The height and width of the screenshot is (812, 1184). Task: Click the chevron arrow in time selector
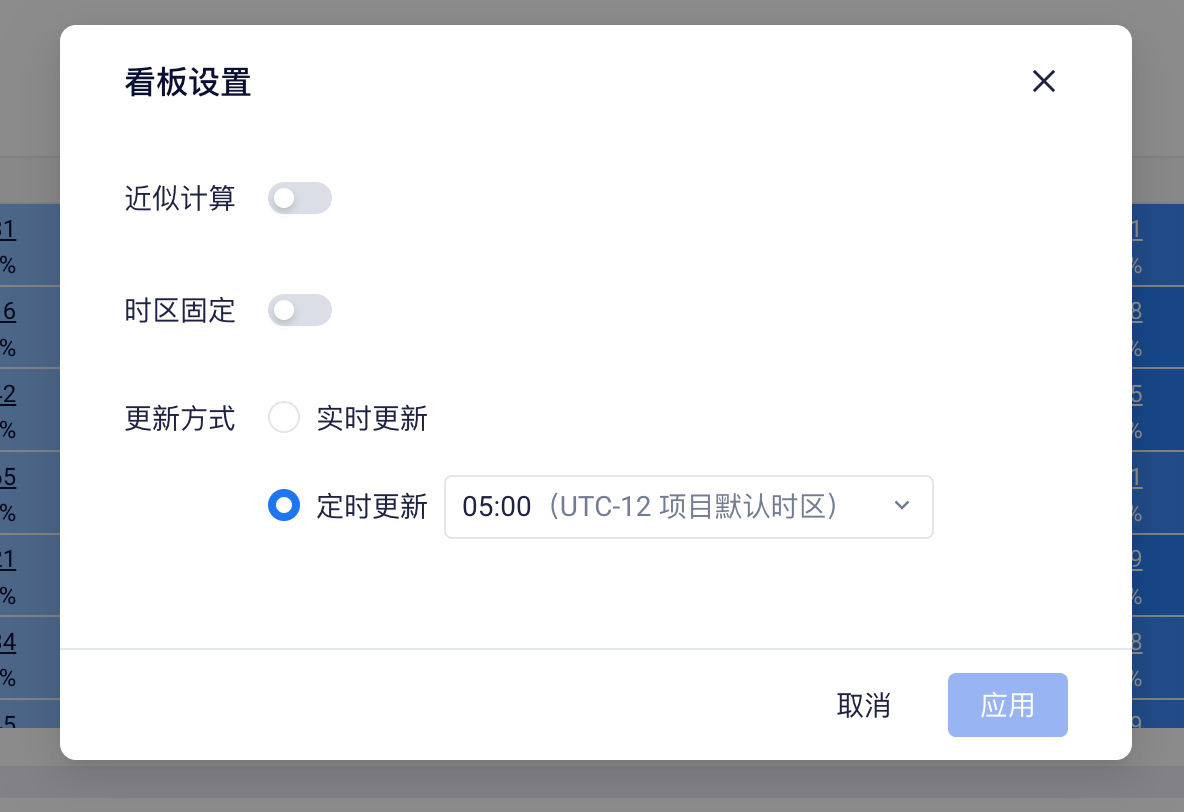902,506
